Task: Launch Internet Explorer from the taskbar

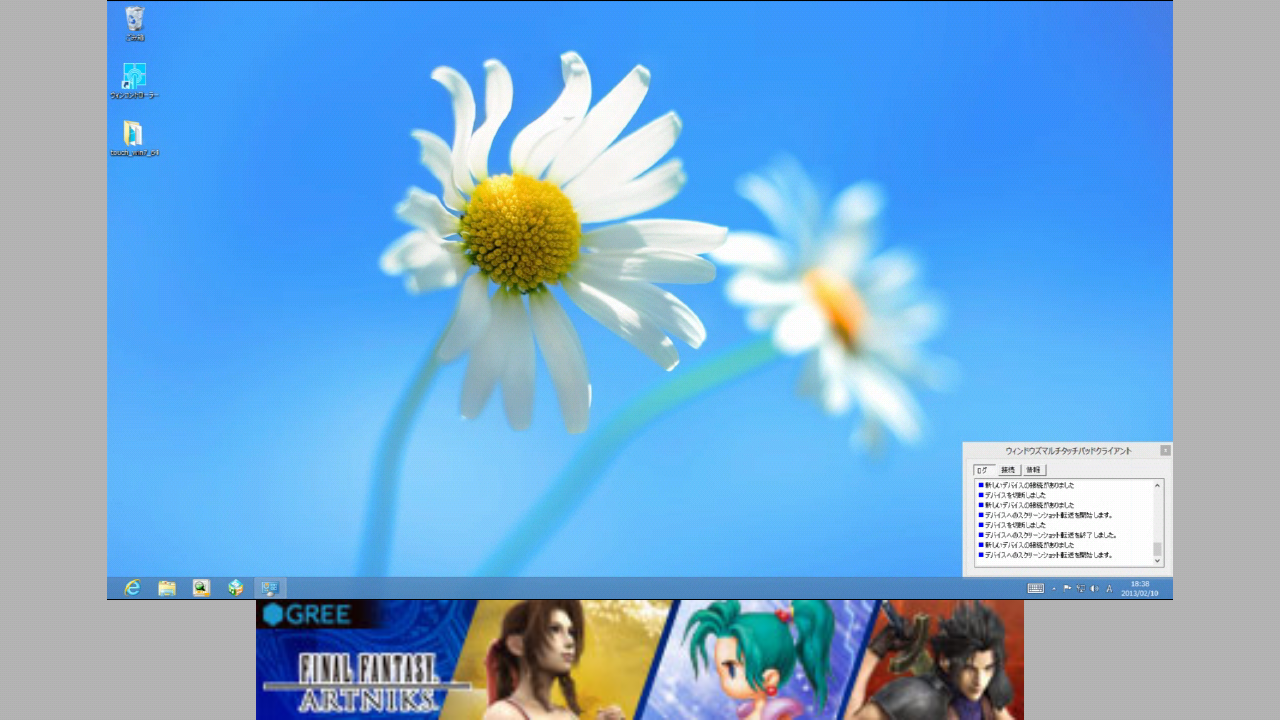Action: click(132, 588)
